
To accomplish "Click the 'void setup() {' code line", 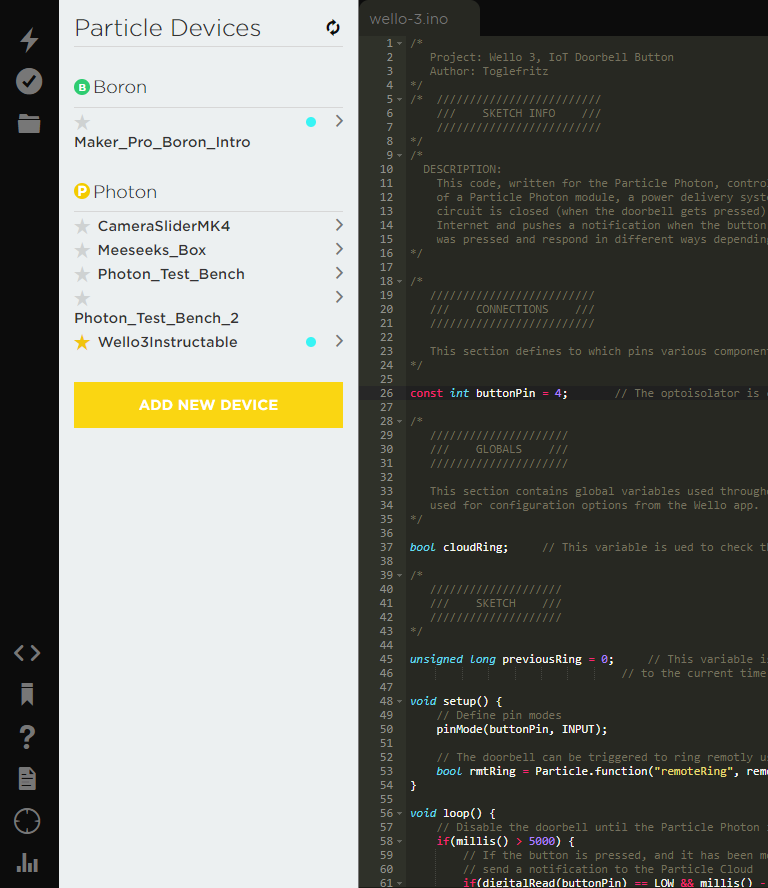I will tap(455, 701).
